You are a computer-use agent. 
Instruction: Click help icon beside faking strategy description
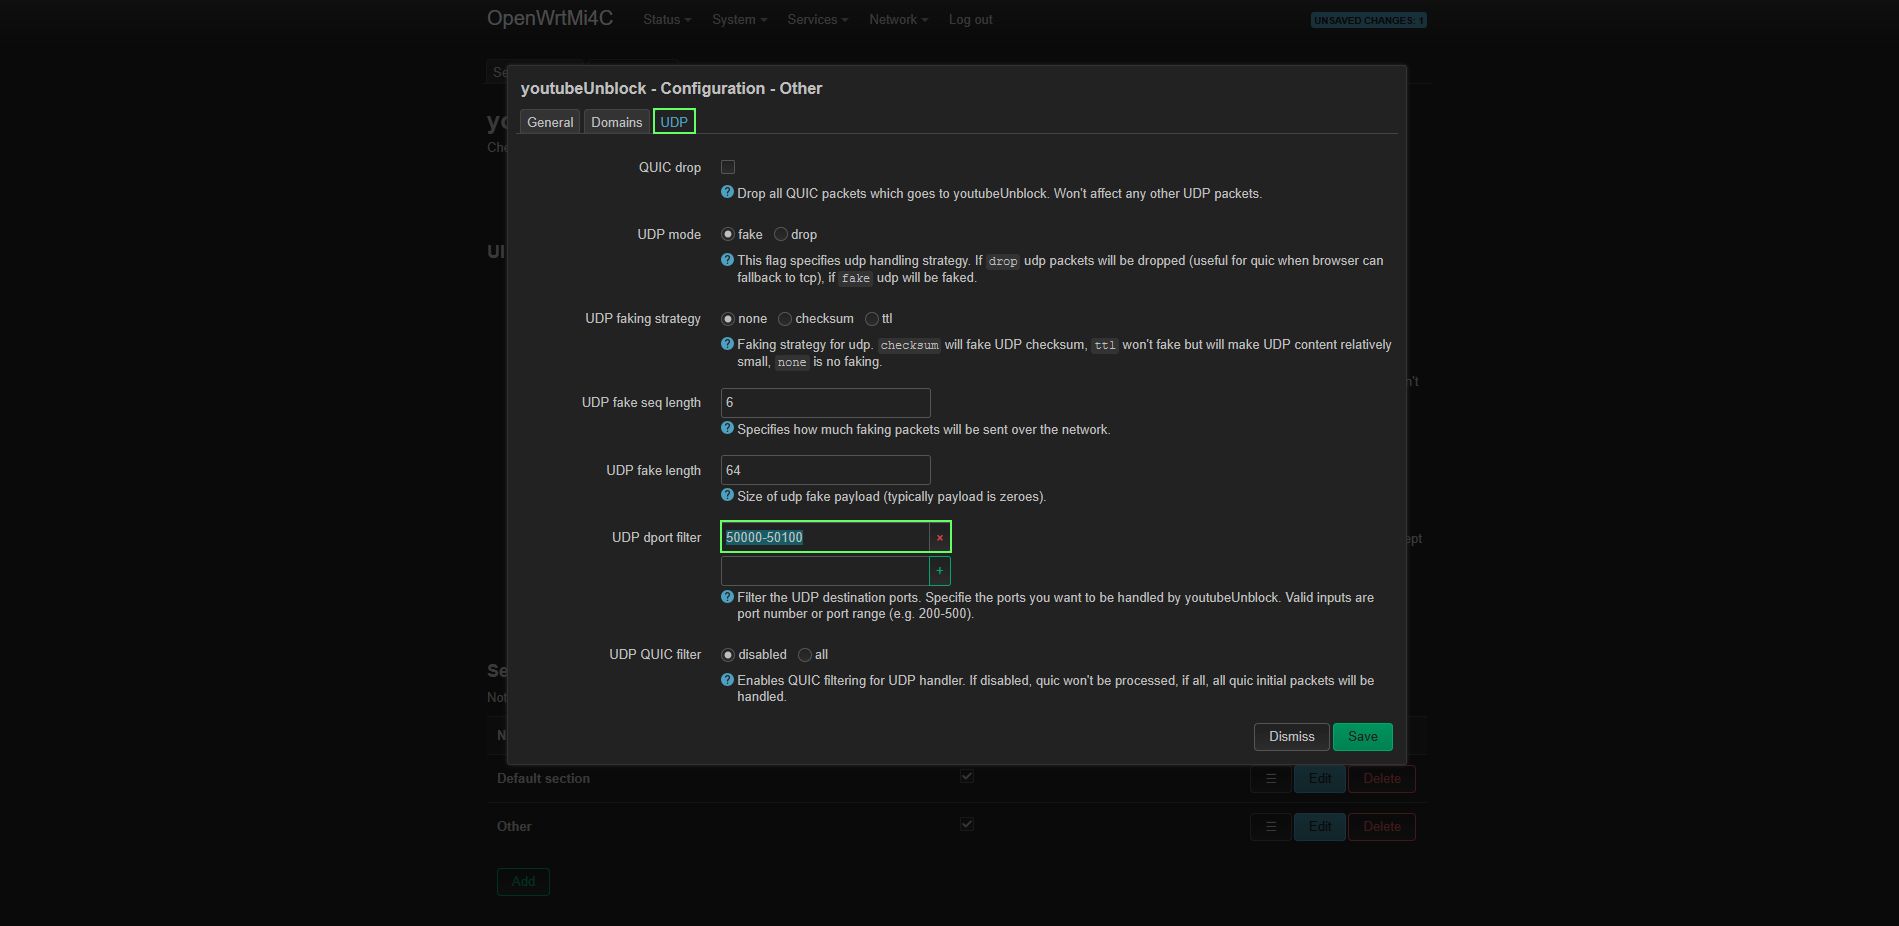[x=727, y=343]
